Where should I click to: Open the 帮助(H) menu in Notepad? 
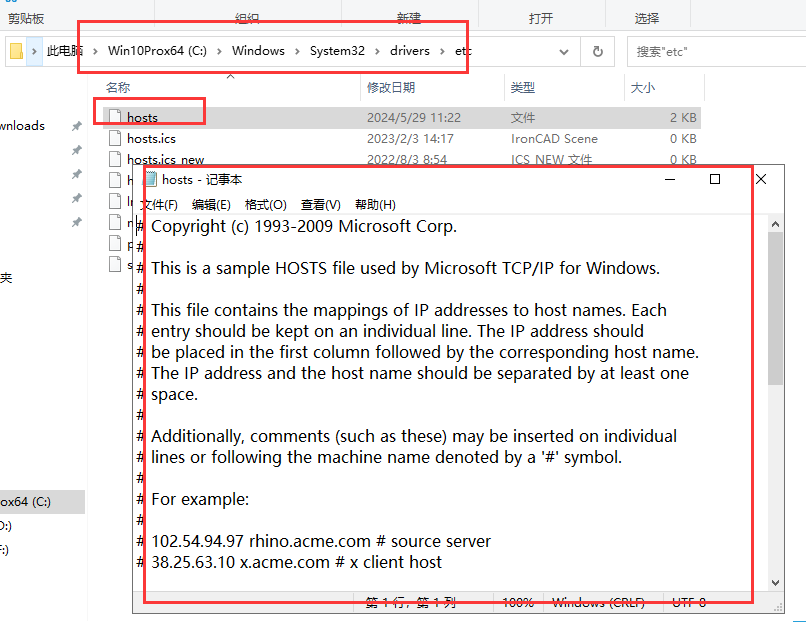(375, 205)
